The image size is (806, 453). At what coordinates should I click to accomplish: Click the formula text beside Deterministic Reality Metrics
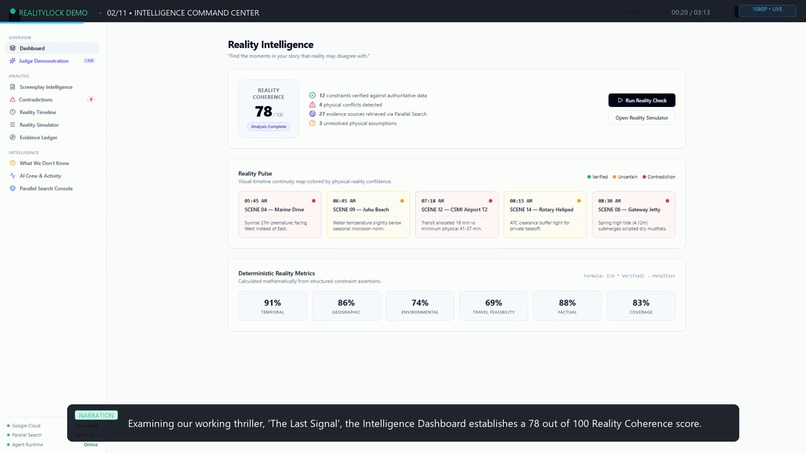629,276
